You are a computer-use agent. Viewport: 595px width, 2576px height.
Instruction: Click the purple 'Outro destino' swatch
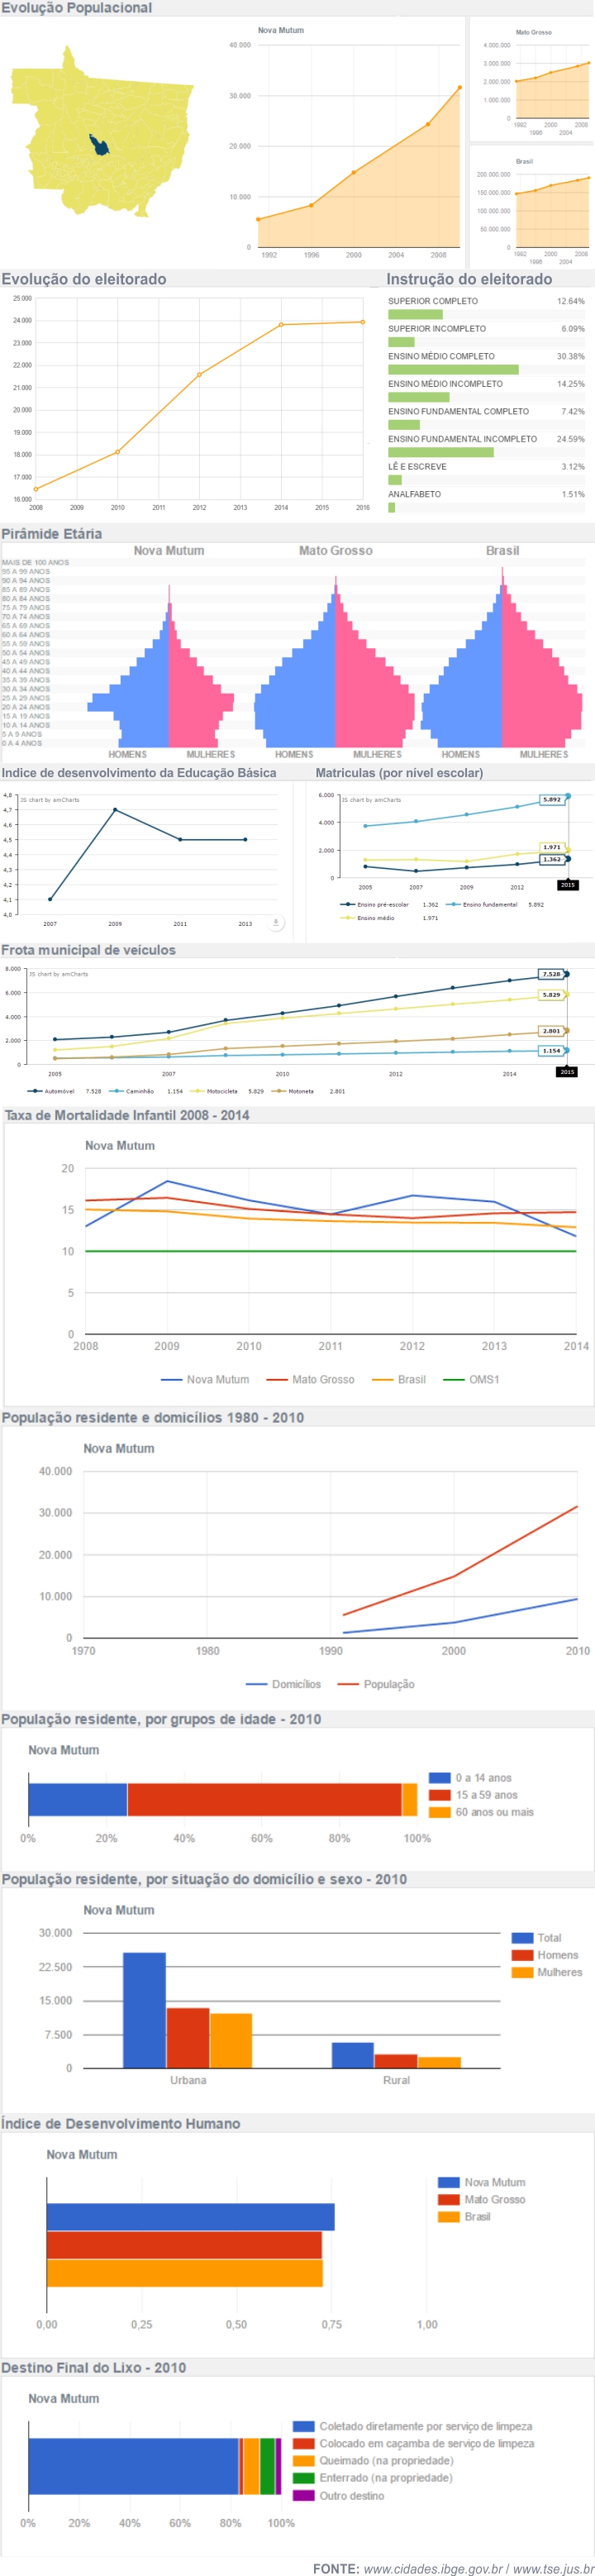[x=303, y=2495]
